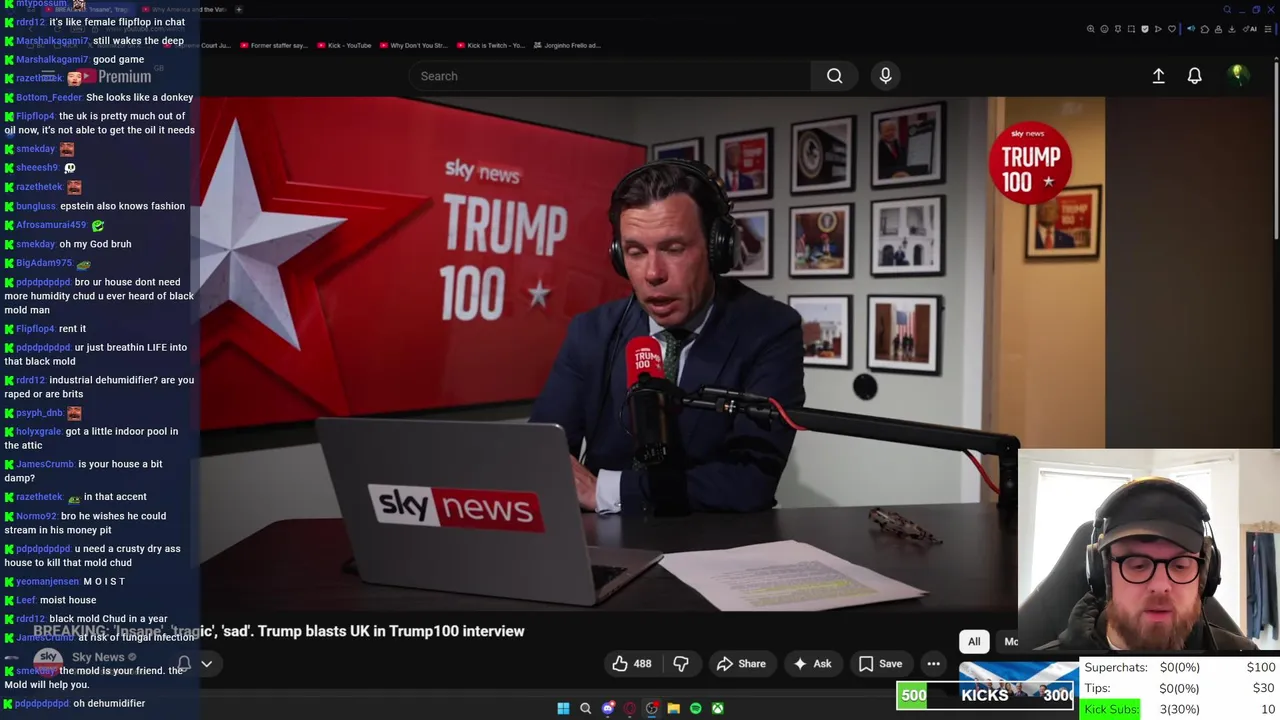Click inside the YouTube Search field

pos(610,76)
